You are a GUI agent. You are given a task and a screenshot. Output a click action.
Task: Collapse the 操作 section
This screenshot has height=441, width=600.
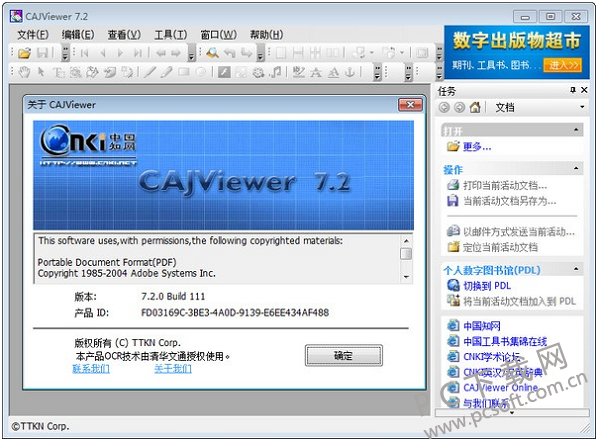click(576, 169)
